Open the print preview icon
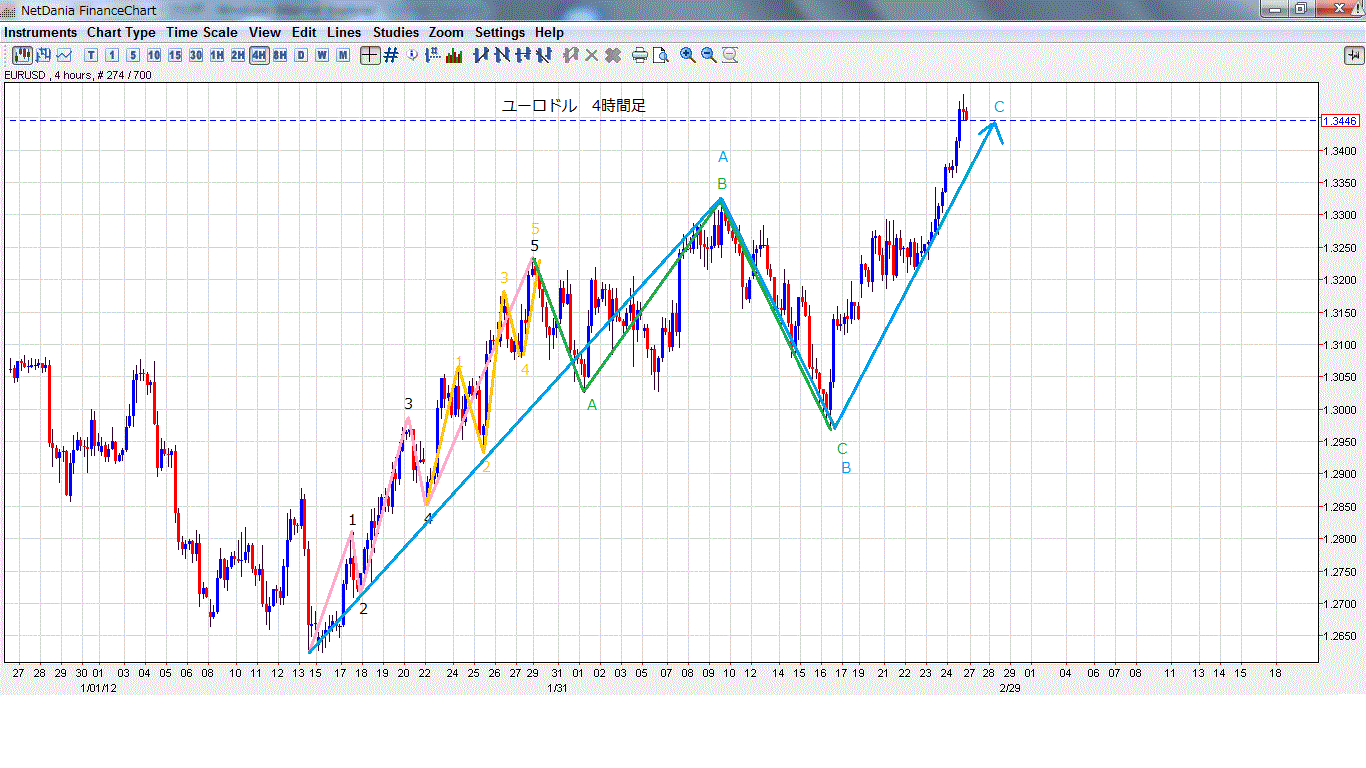This screenshot has height=768, width=1366. click(x=661, y=55)
